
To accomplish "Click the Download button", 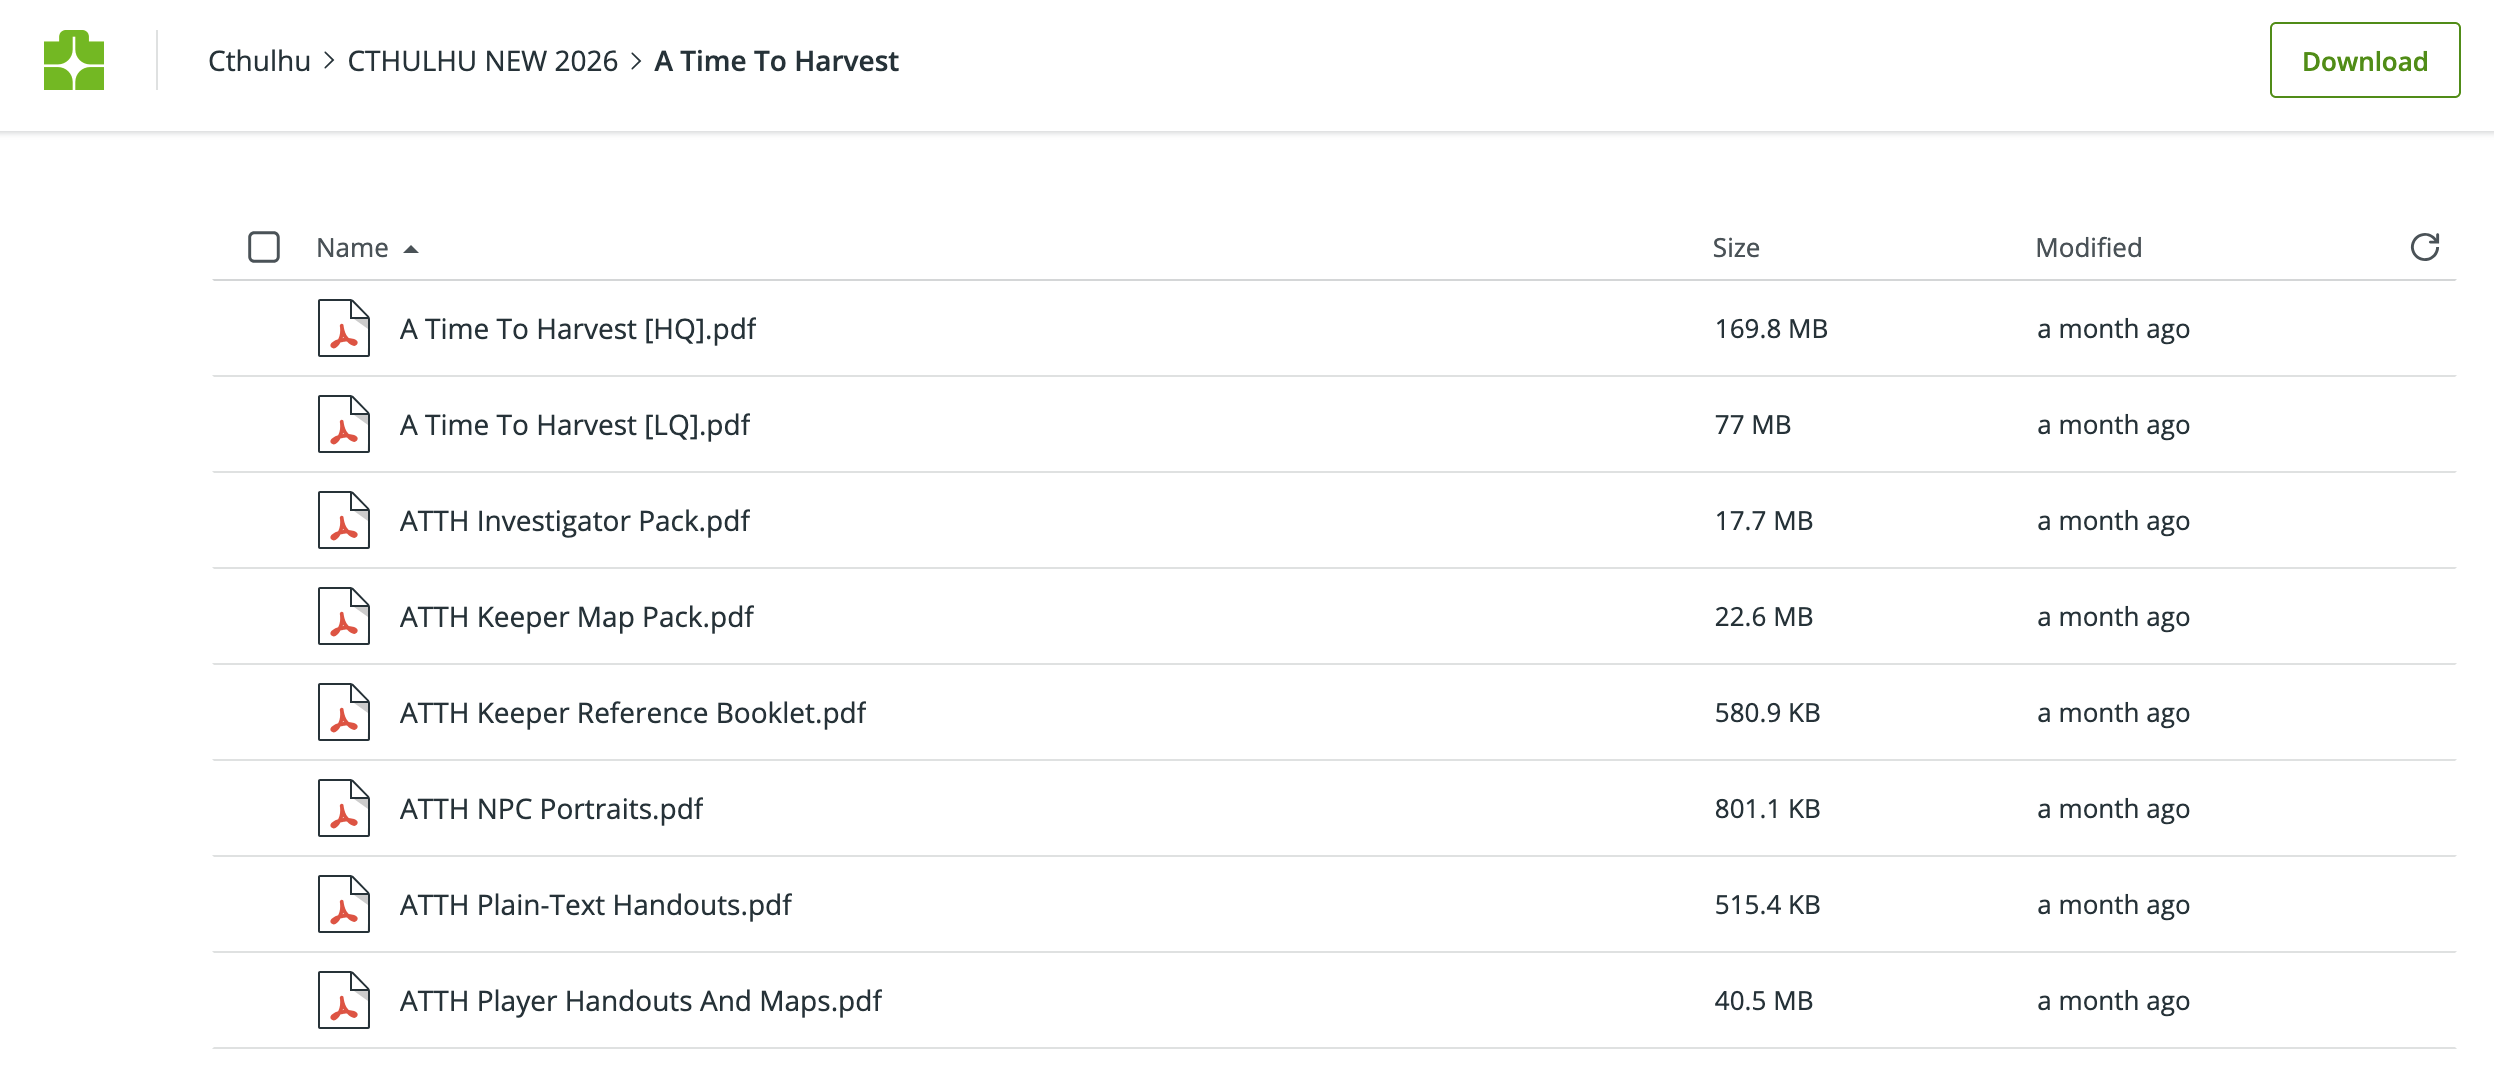I will point(2364,60).
